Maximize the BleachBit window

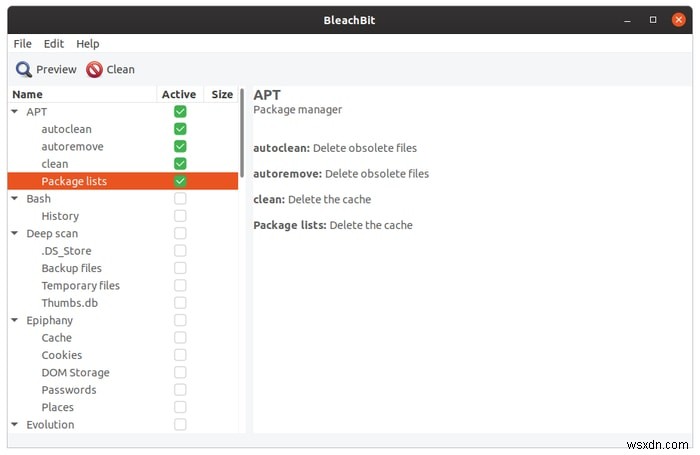652,19
